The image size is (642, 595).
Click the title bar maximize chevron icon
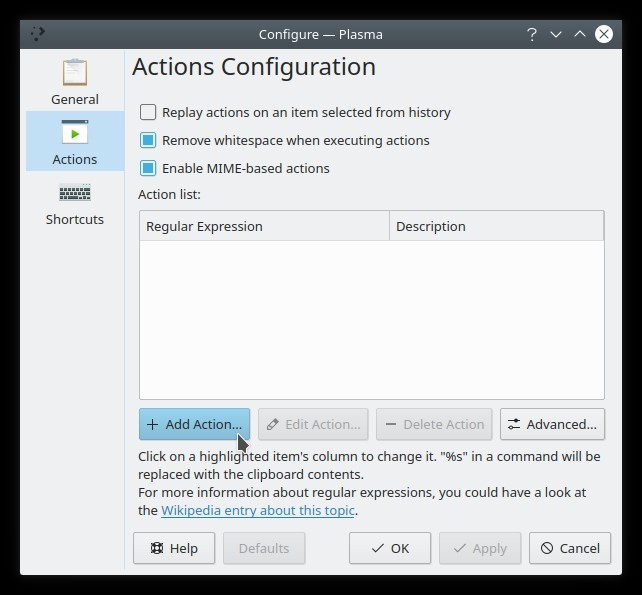[580, 34]
